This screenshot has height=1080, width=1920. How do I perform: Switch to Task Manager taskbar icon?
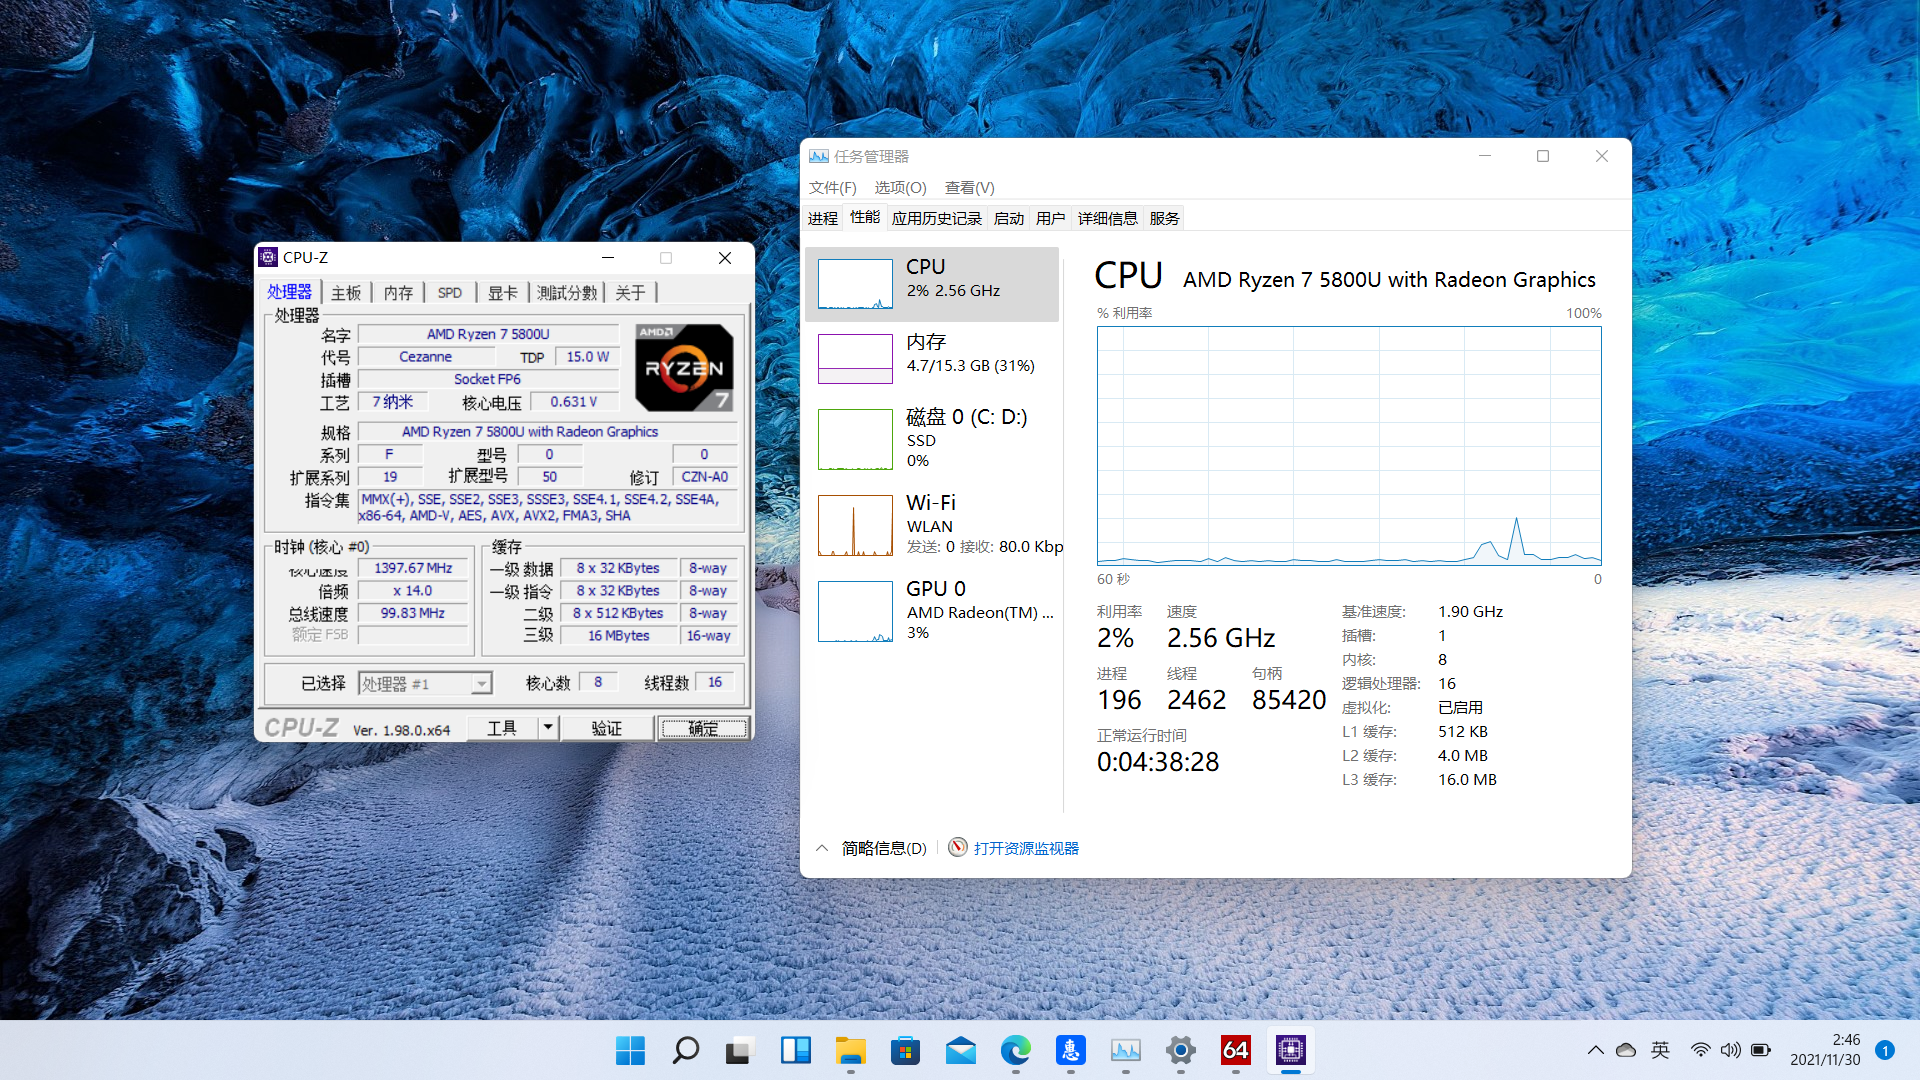[x=1125, y=1050]
